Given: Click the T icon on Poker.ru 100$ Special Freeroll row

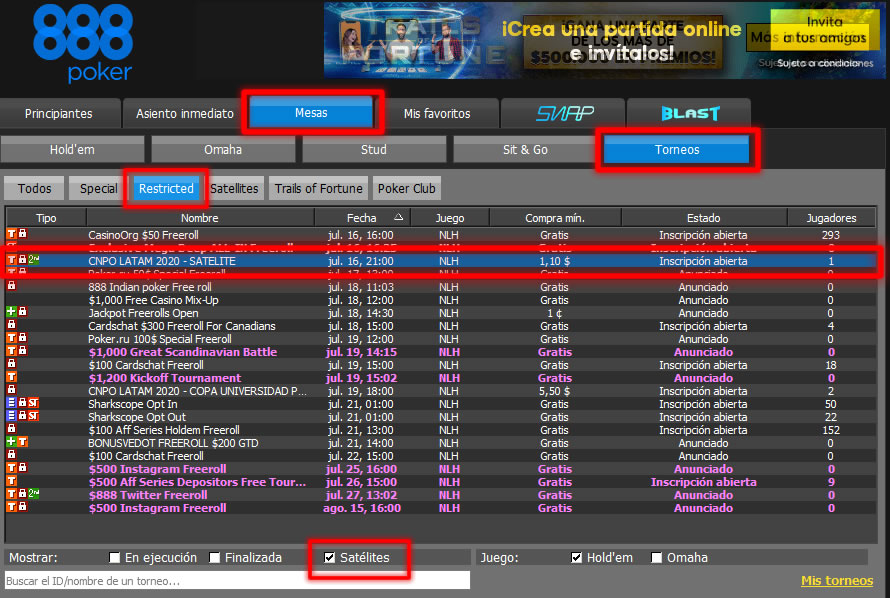Looking at the screenshot, I should point(11,338).
